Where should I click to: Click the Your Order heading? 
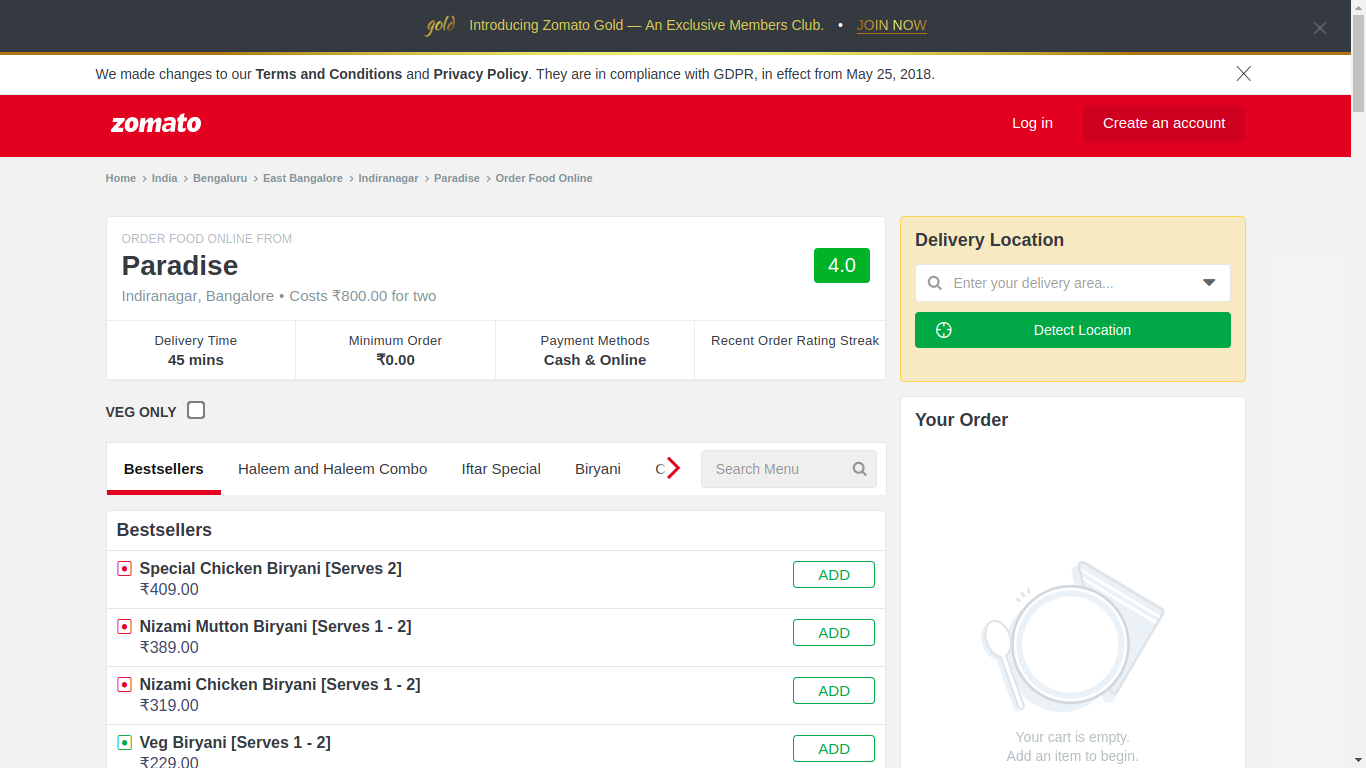(x=962, y=420)
